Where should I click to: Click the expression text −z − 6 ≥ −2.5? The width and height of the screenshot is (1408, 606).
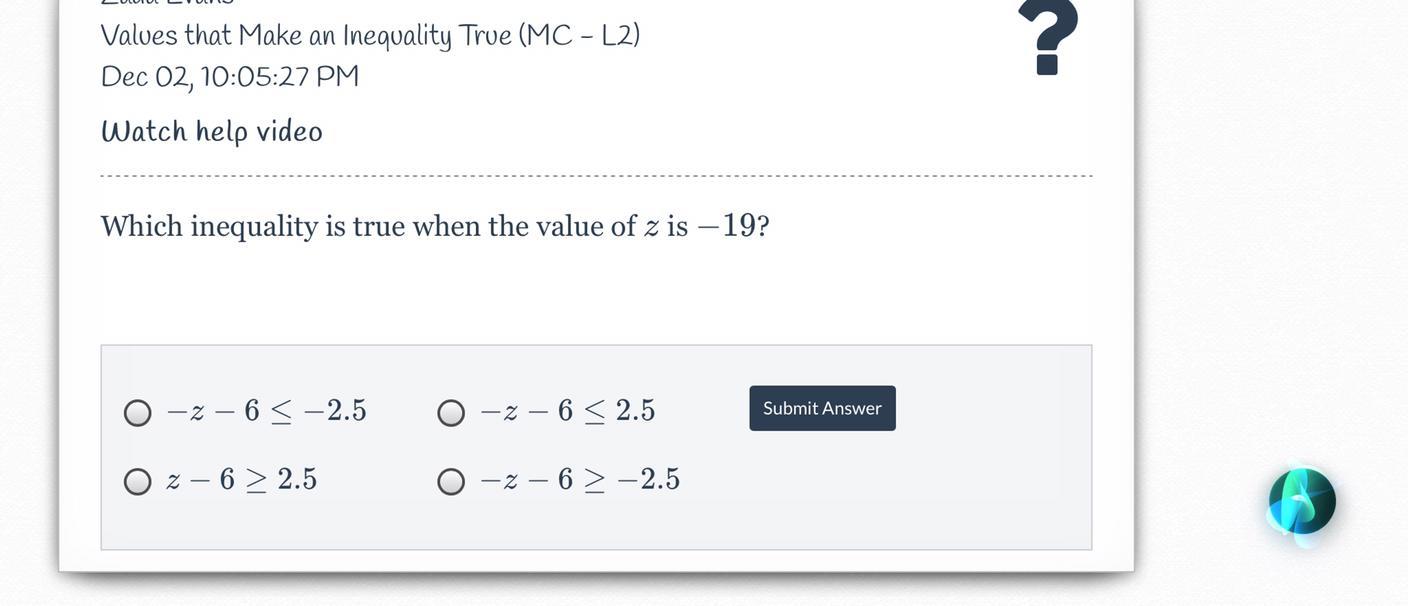point(580,480)
